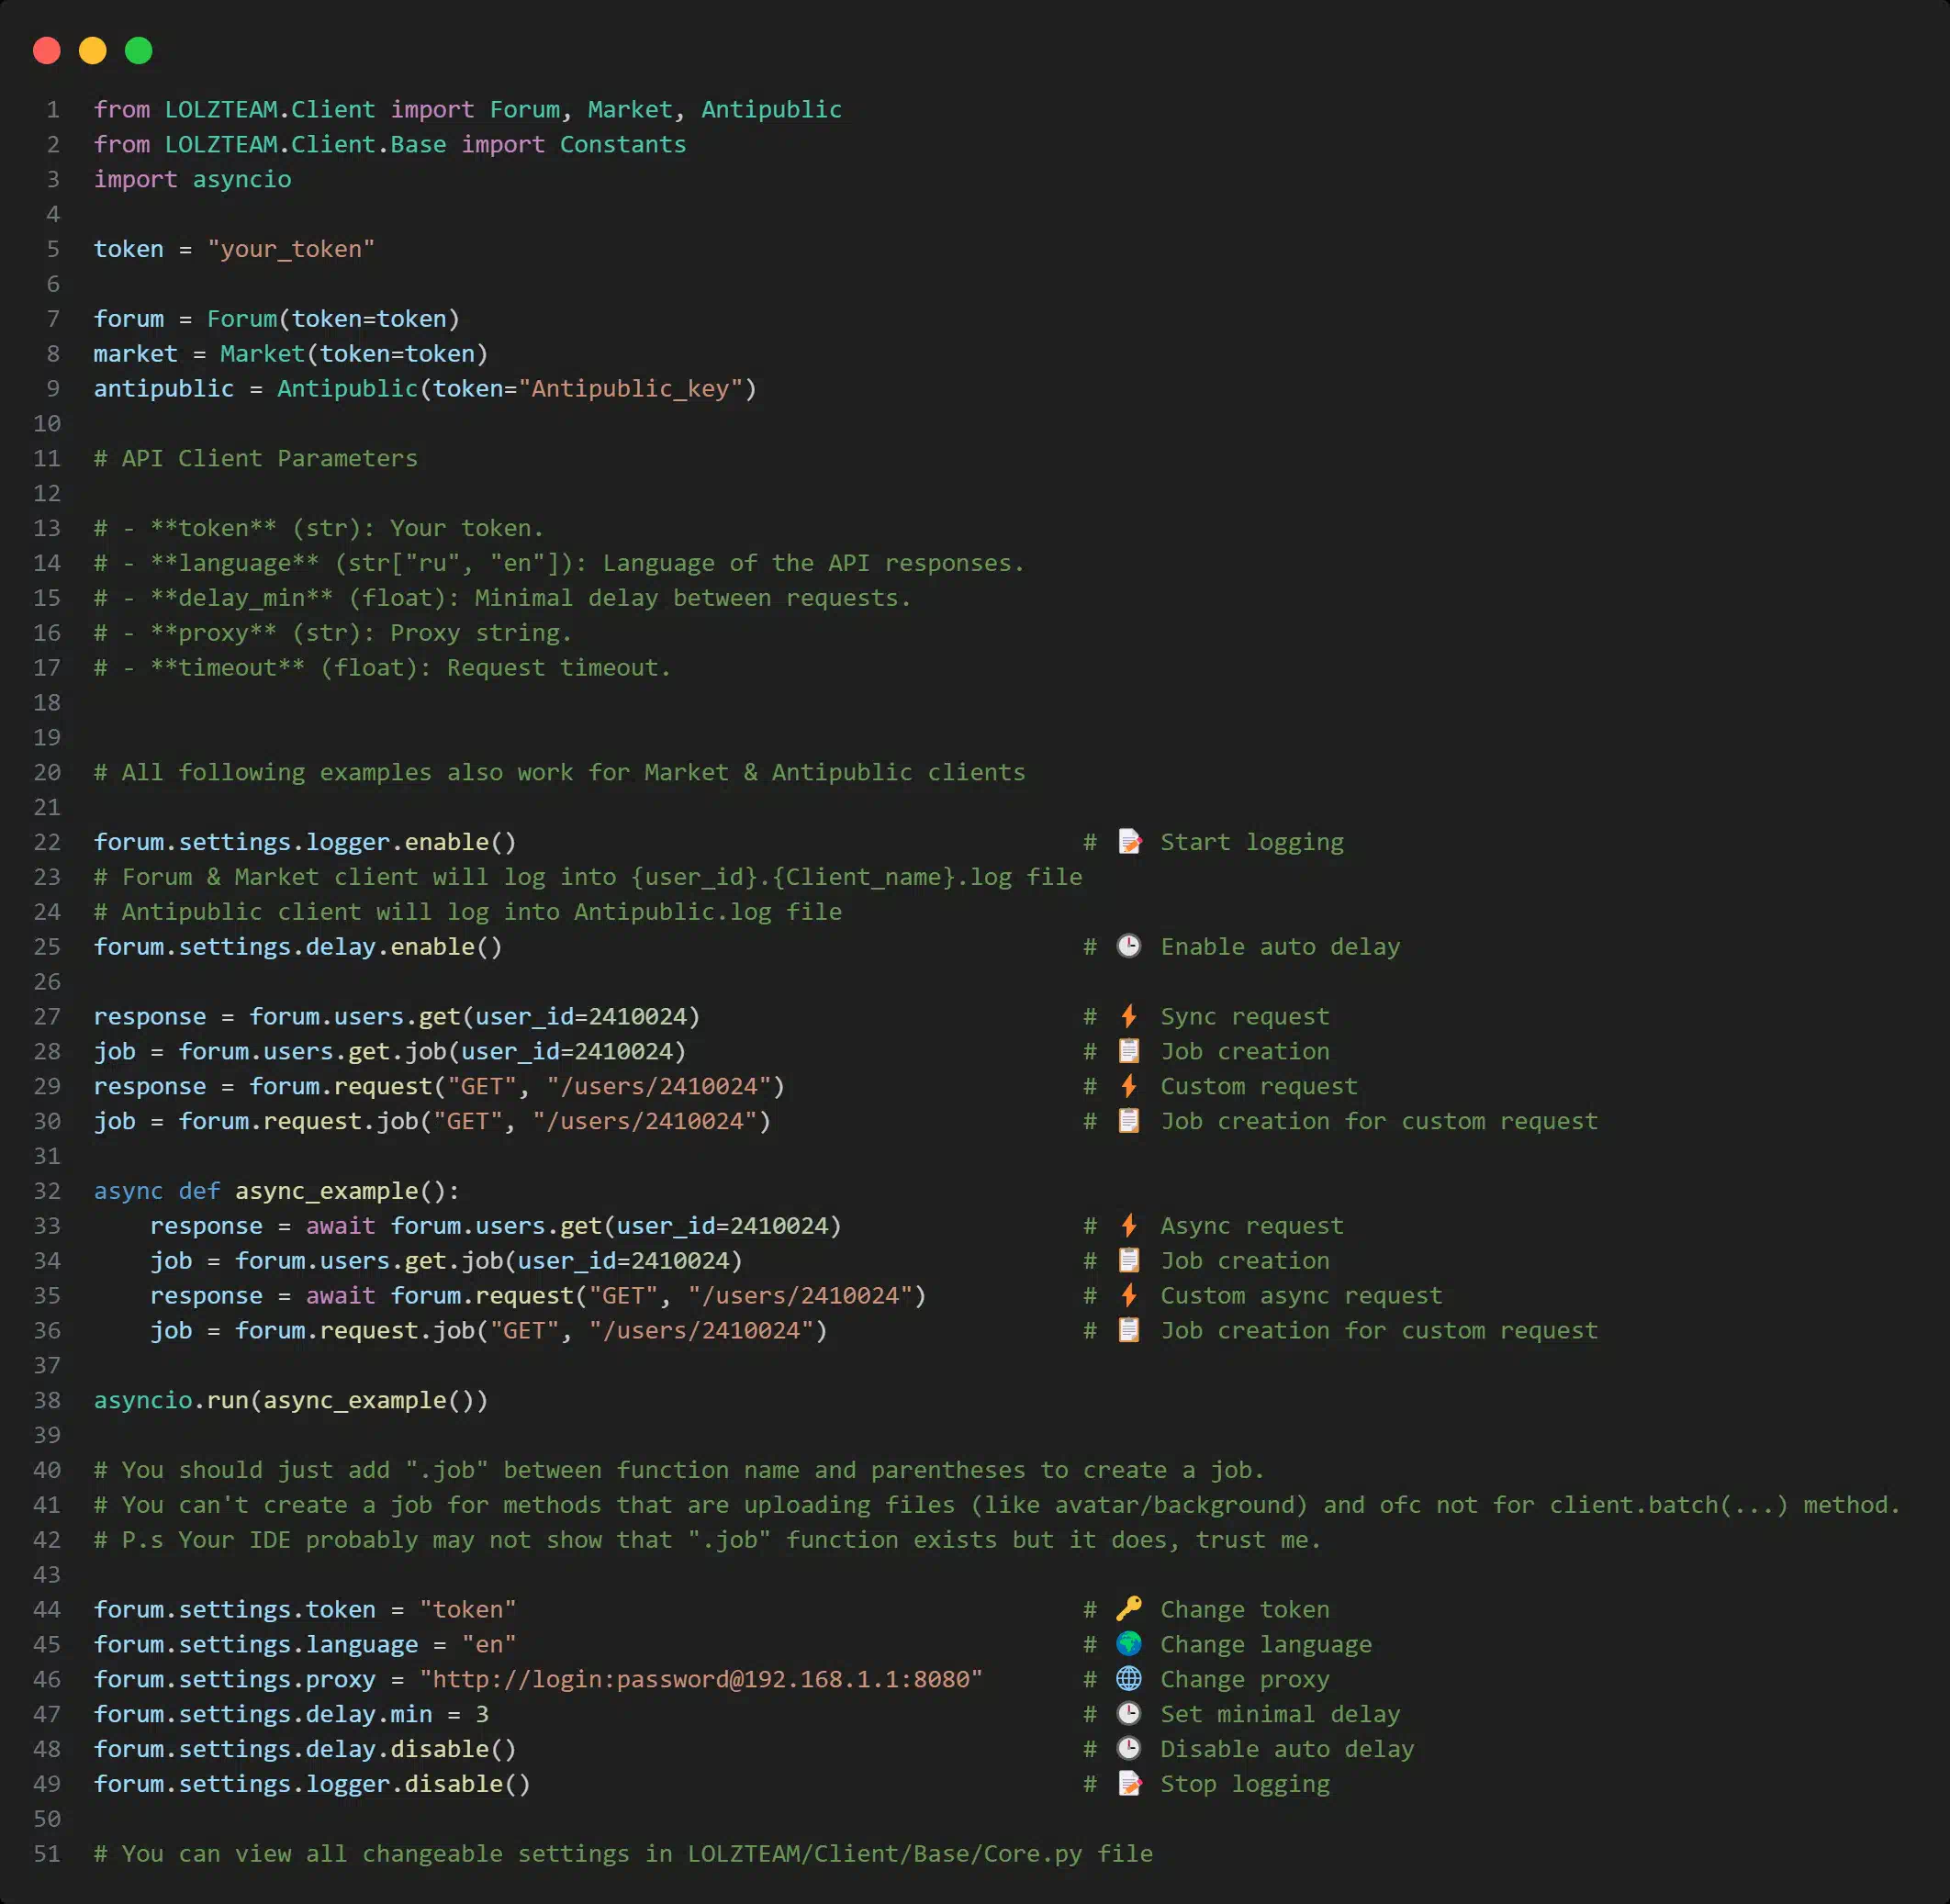Click the lightning emoji beside Custom async request
The width and height of the screenshot is (1950, 1904).
coord(1128,1296)
